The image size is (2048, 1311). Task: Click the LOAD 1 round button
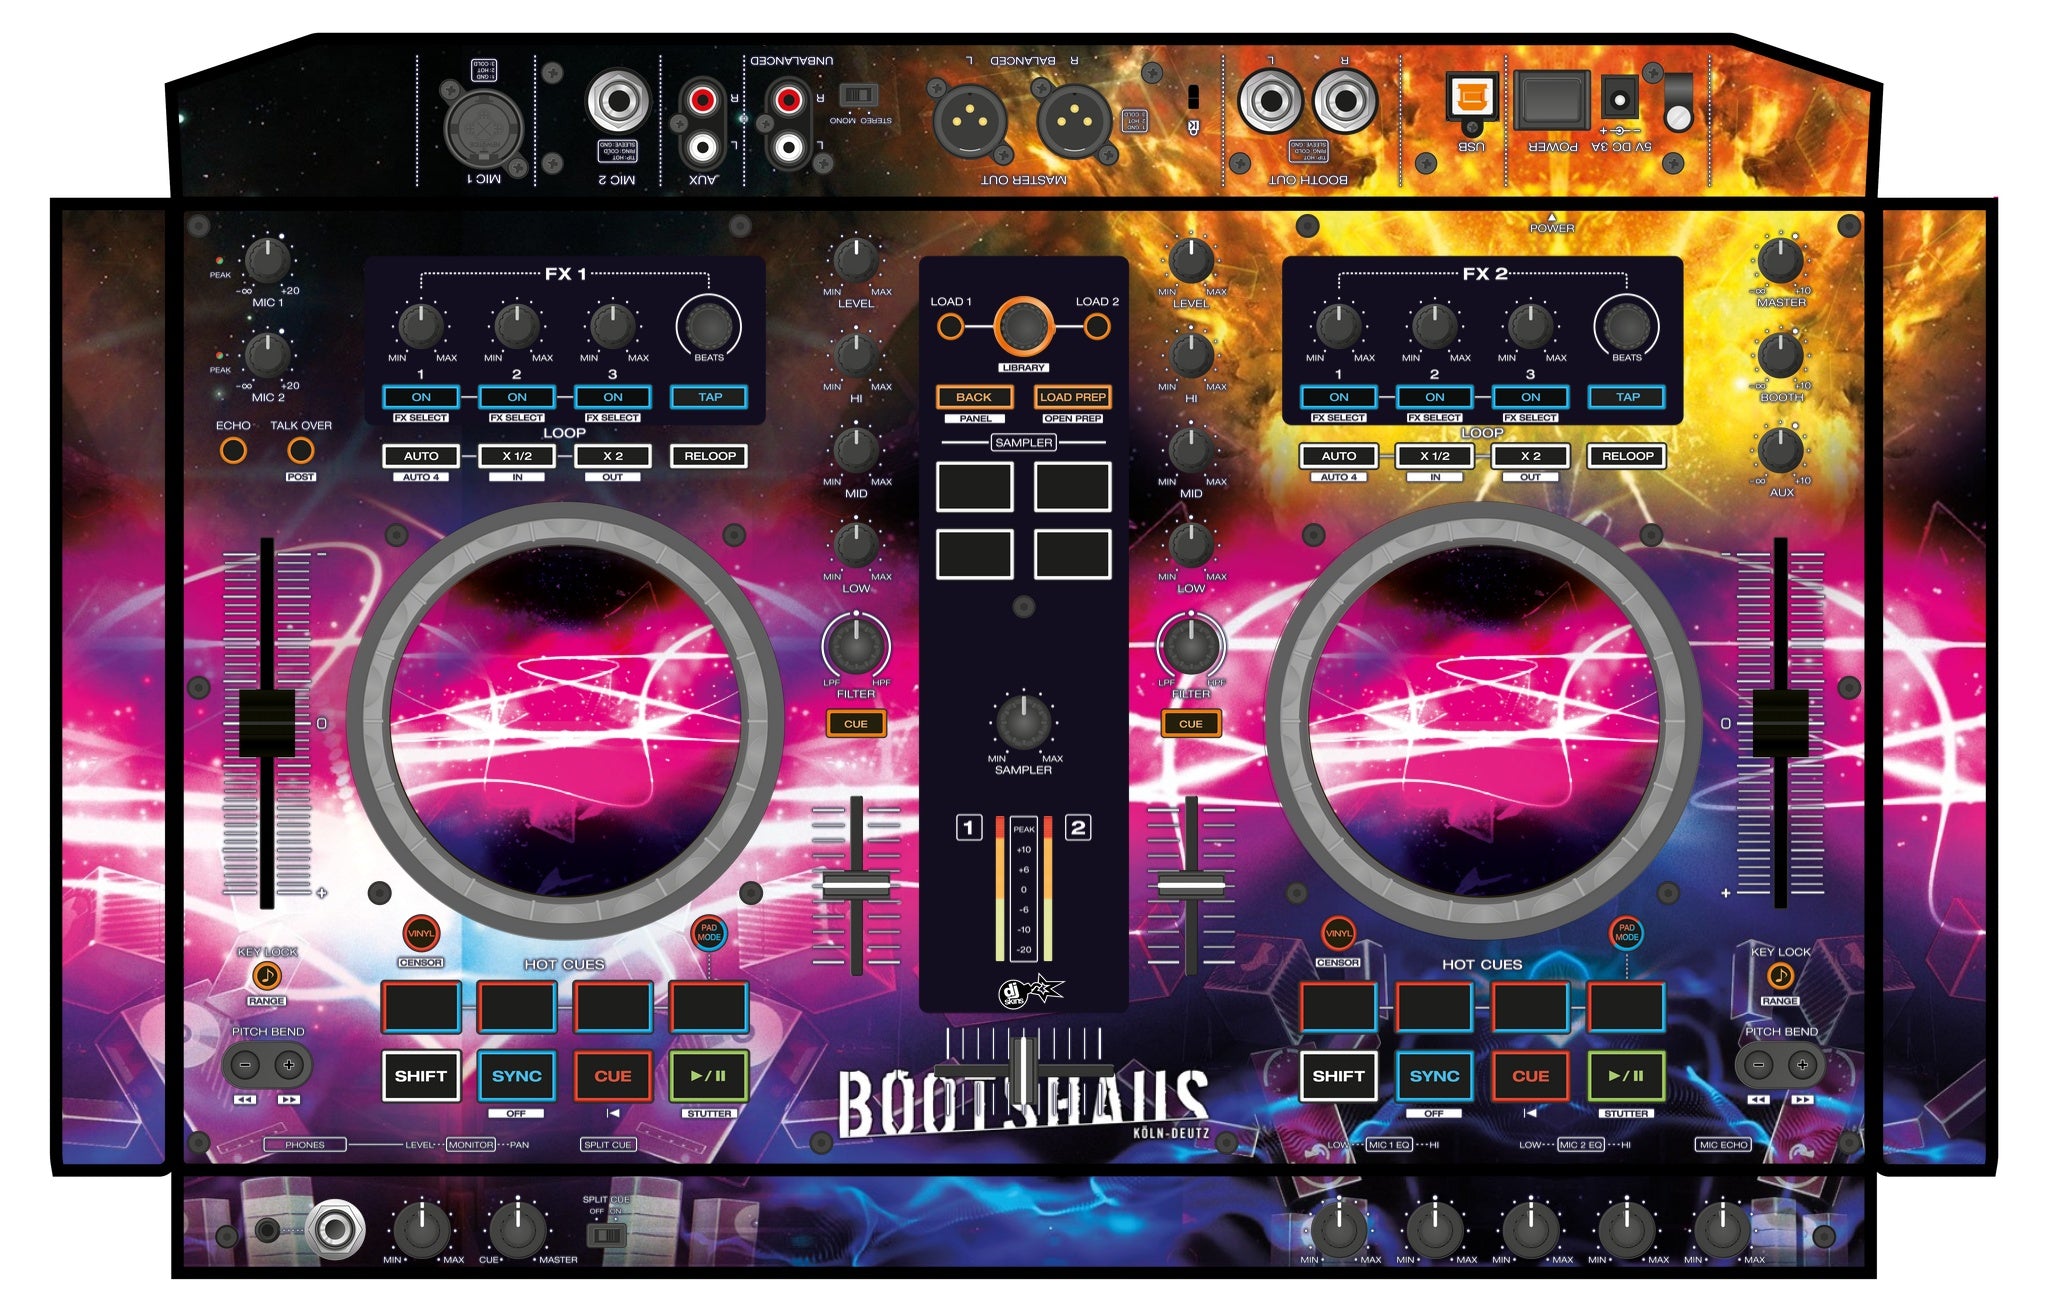pyautogui.click(x=950, y=326)
